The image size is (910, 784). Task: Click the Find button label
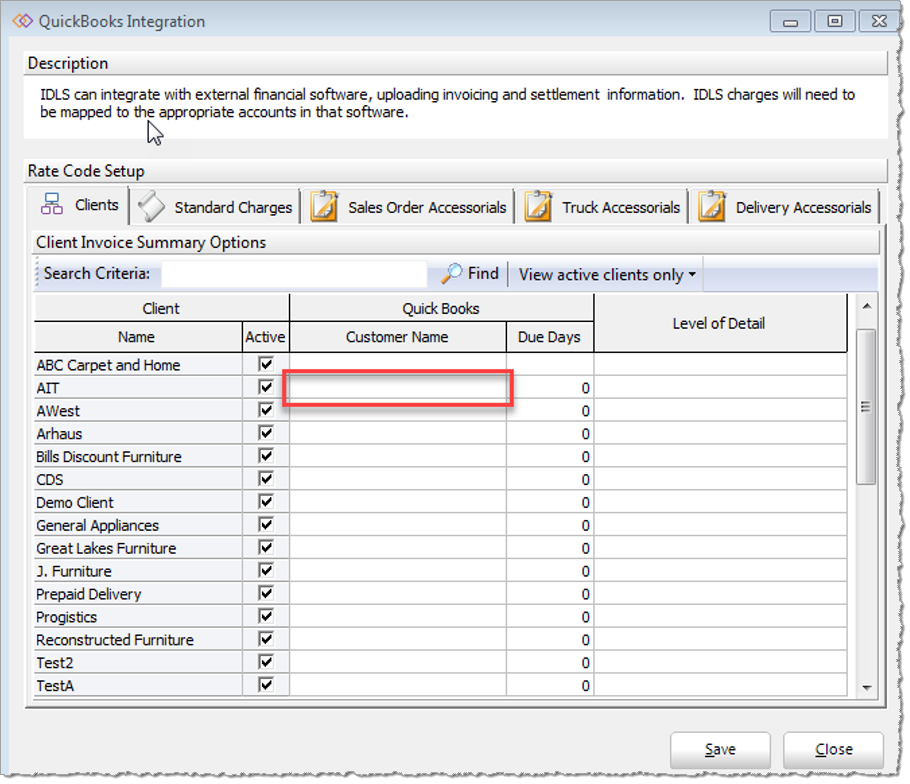pos(483,273)
